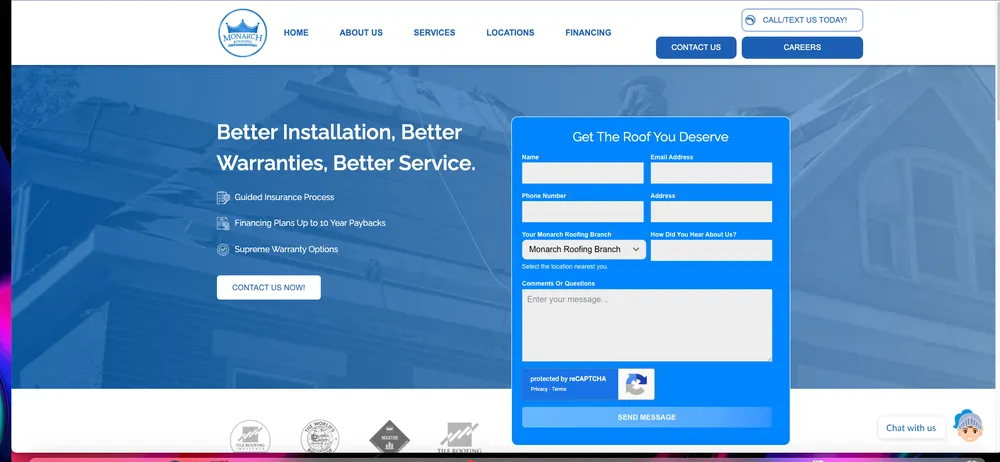Go to the Locations menu item
Screen dimensions: 1000x462
tap(510, 33)
